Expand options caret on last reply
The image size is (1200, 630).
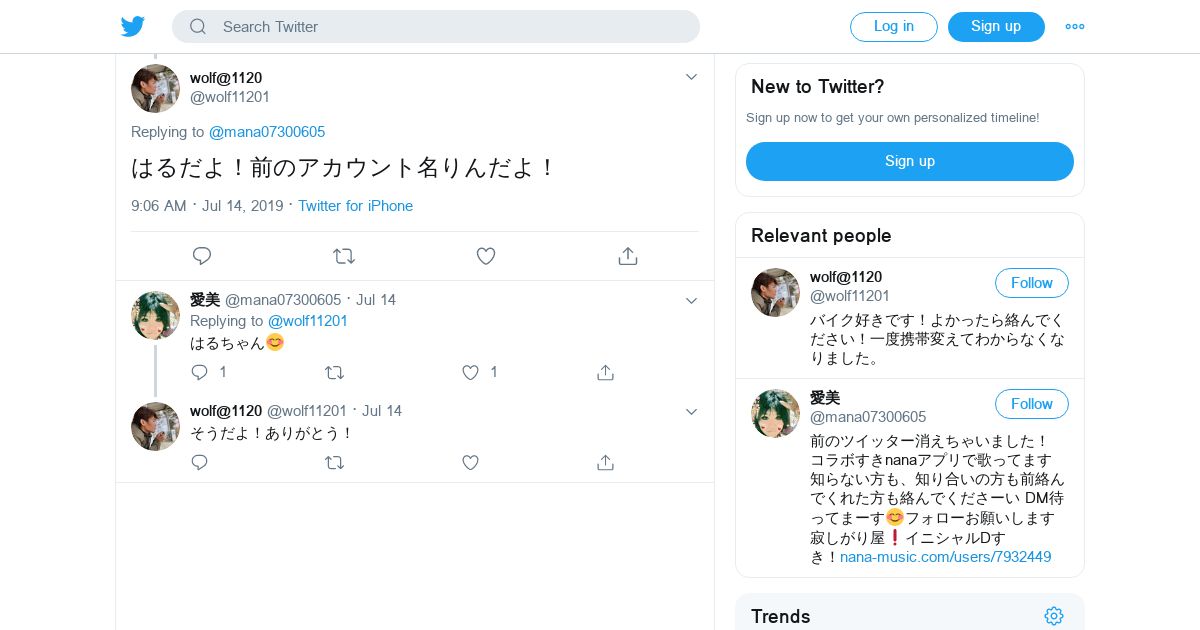(691, 411)
